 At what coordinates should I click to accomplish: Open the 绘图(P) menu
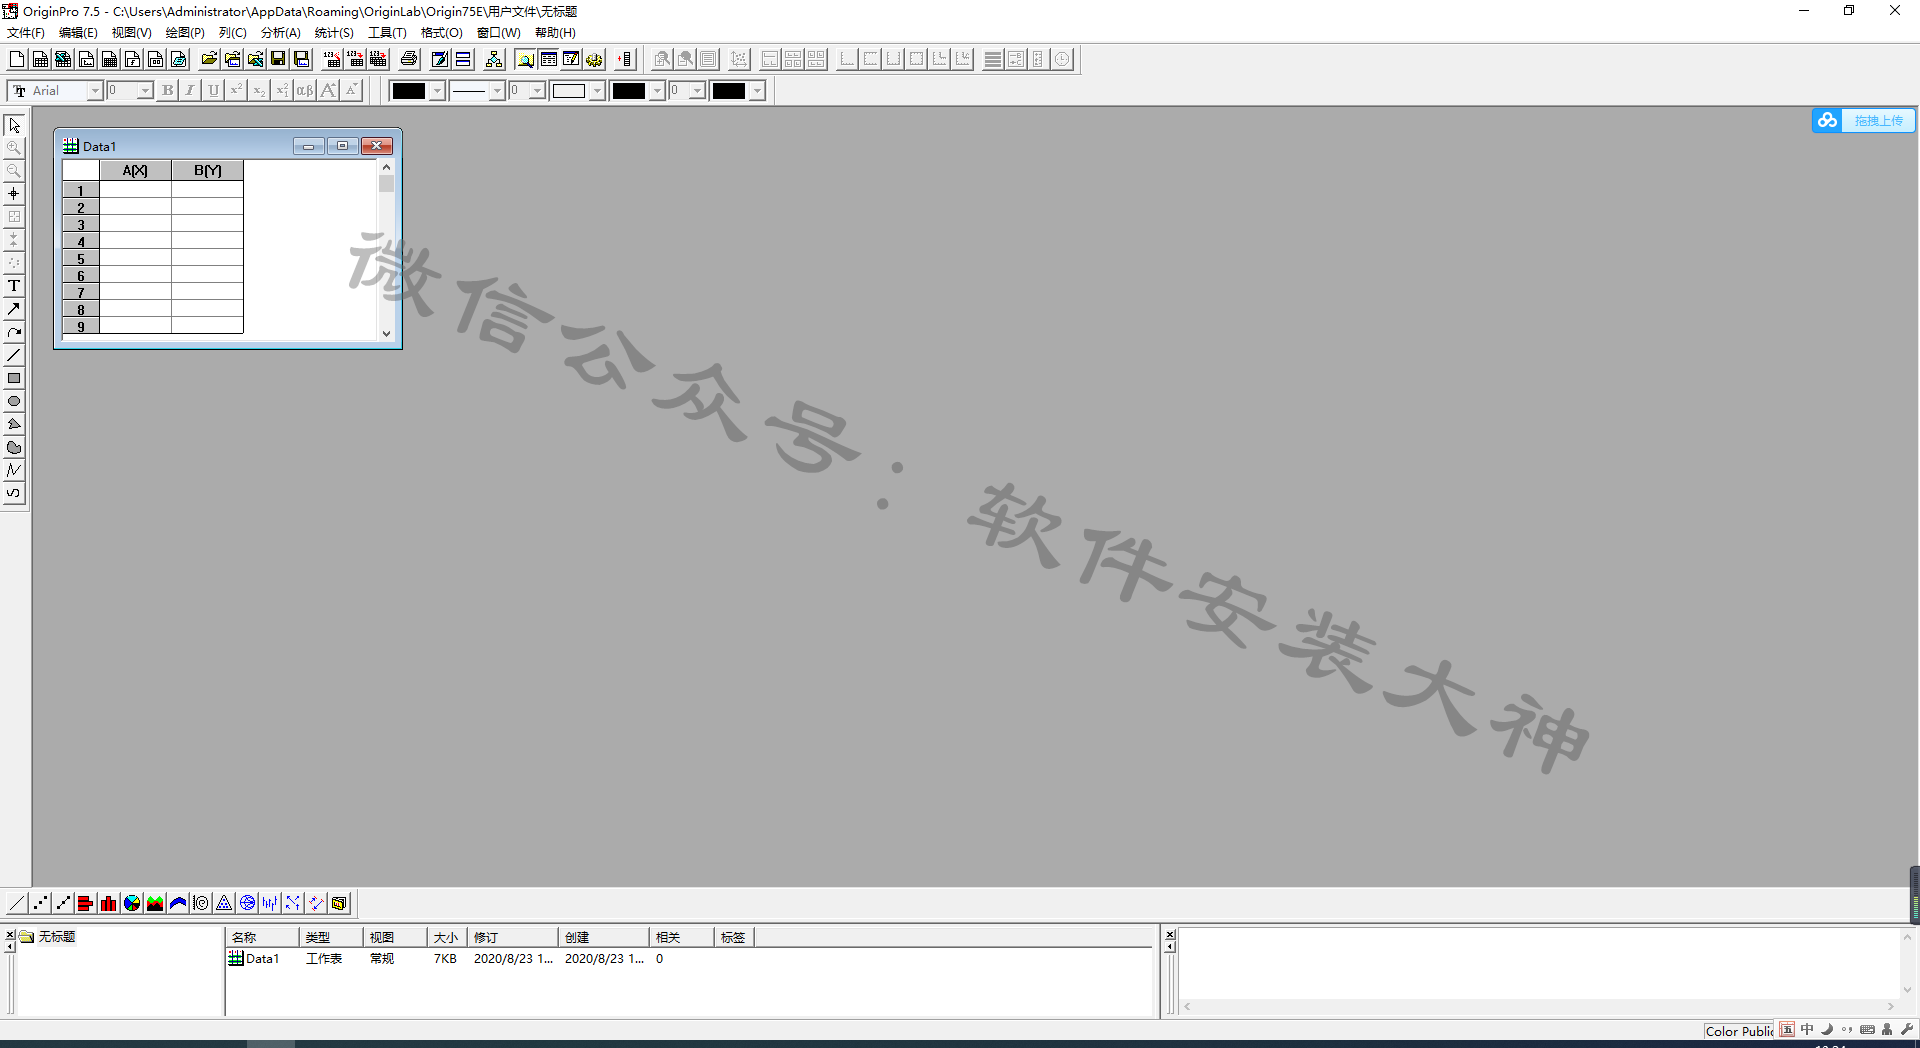tap(185, 33)
